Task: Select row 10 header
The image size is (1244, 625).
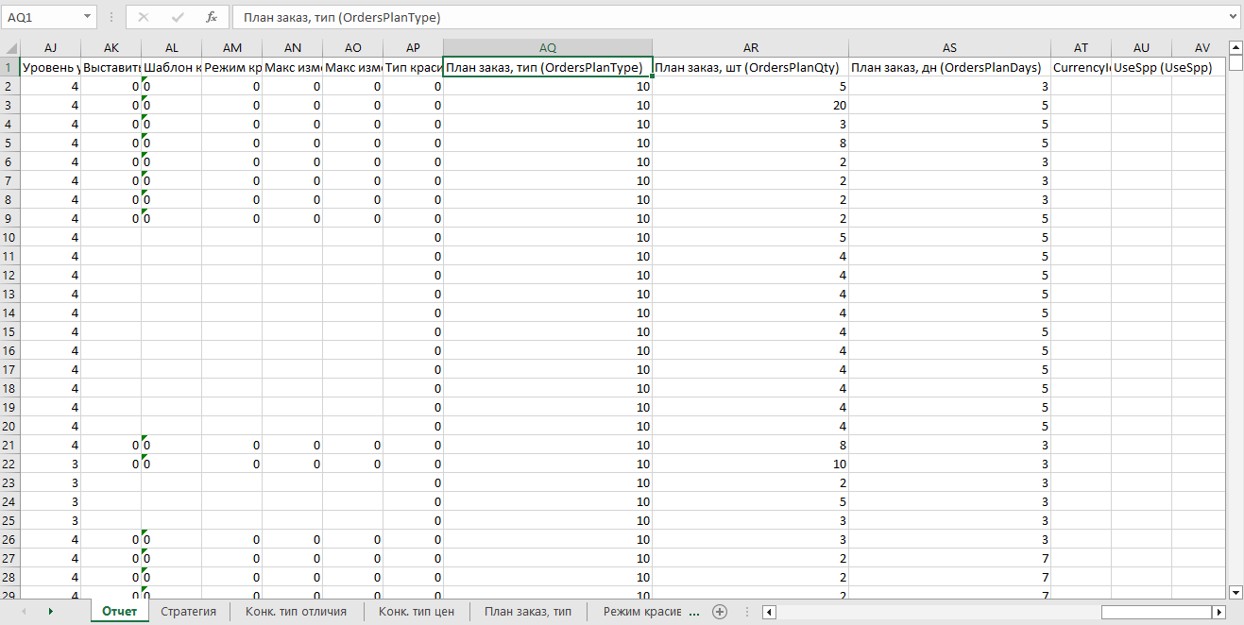Action: 10,237
